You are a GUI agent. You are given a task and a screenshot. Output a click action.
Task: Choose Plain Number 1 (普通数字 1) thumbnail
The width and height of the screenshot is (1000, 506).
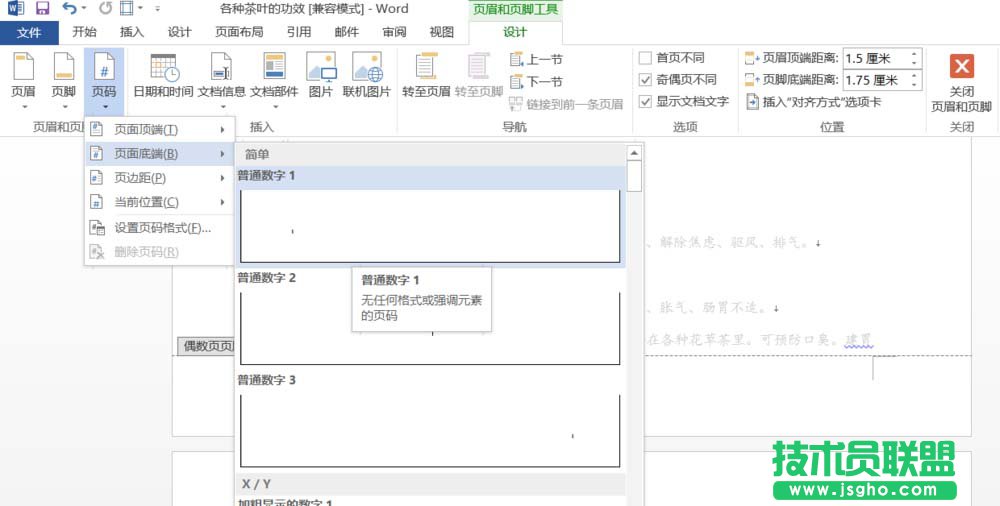click(x=430, y=226)
